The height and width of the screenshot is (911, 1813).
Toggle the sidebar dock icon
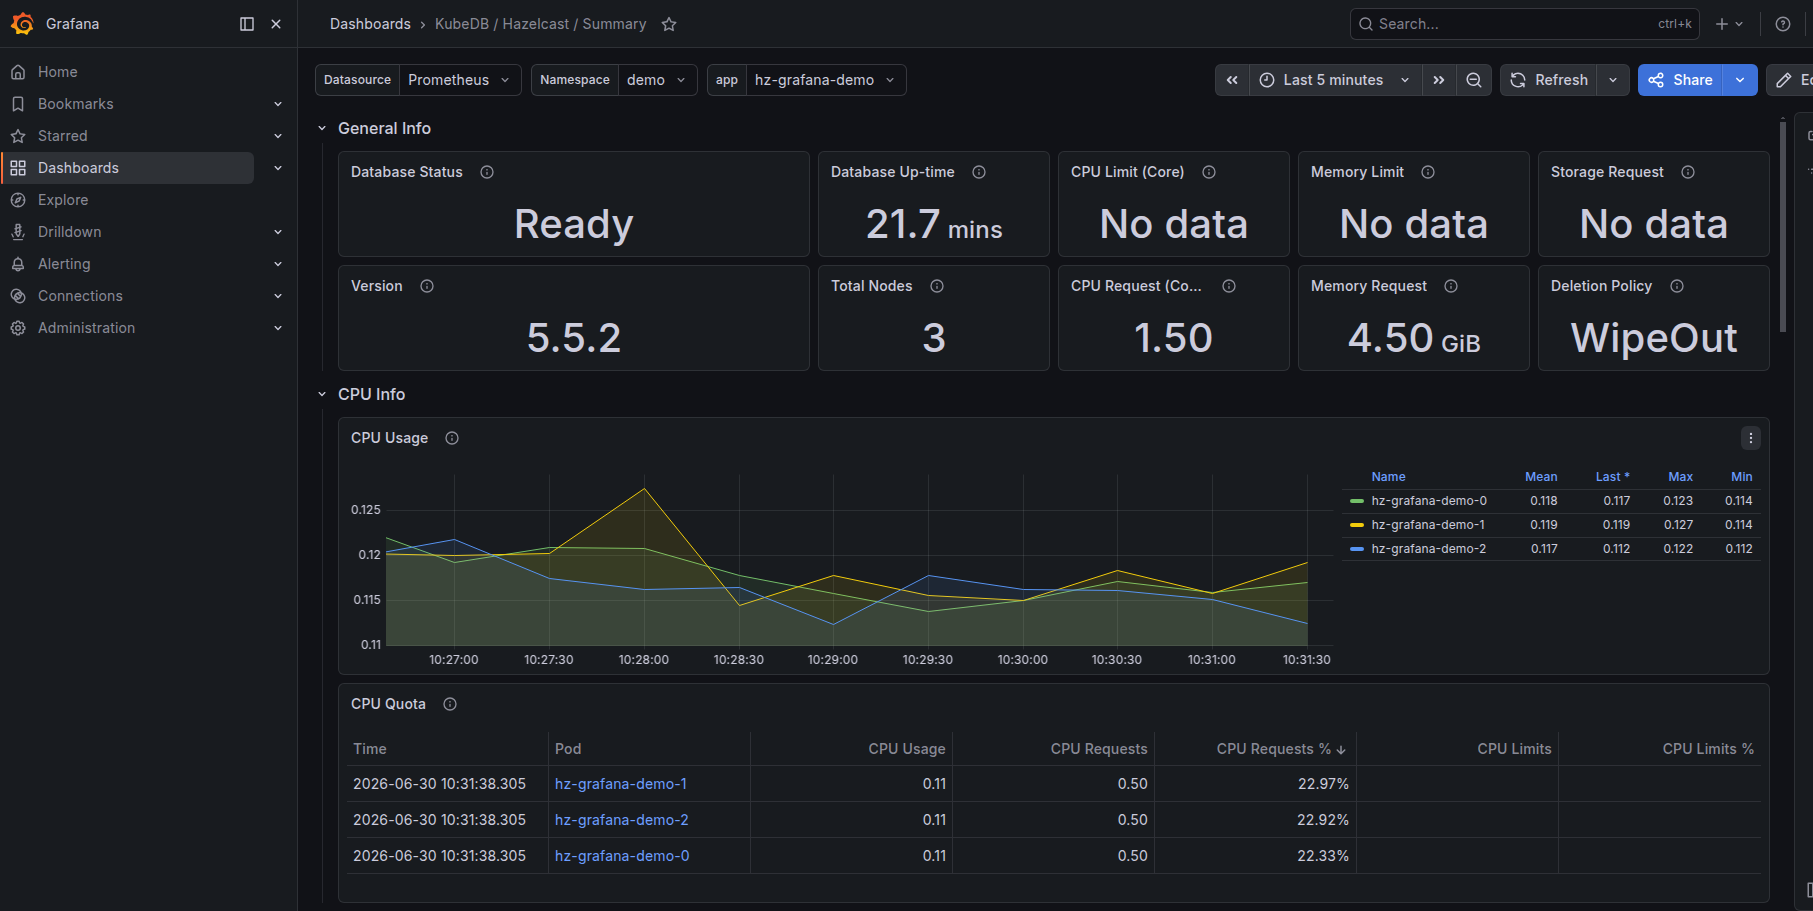247,24
